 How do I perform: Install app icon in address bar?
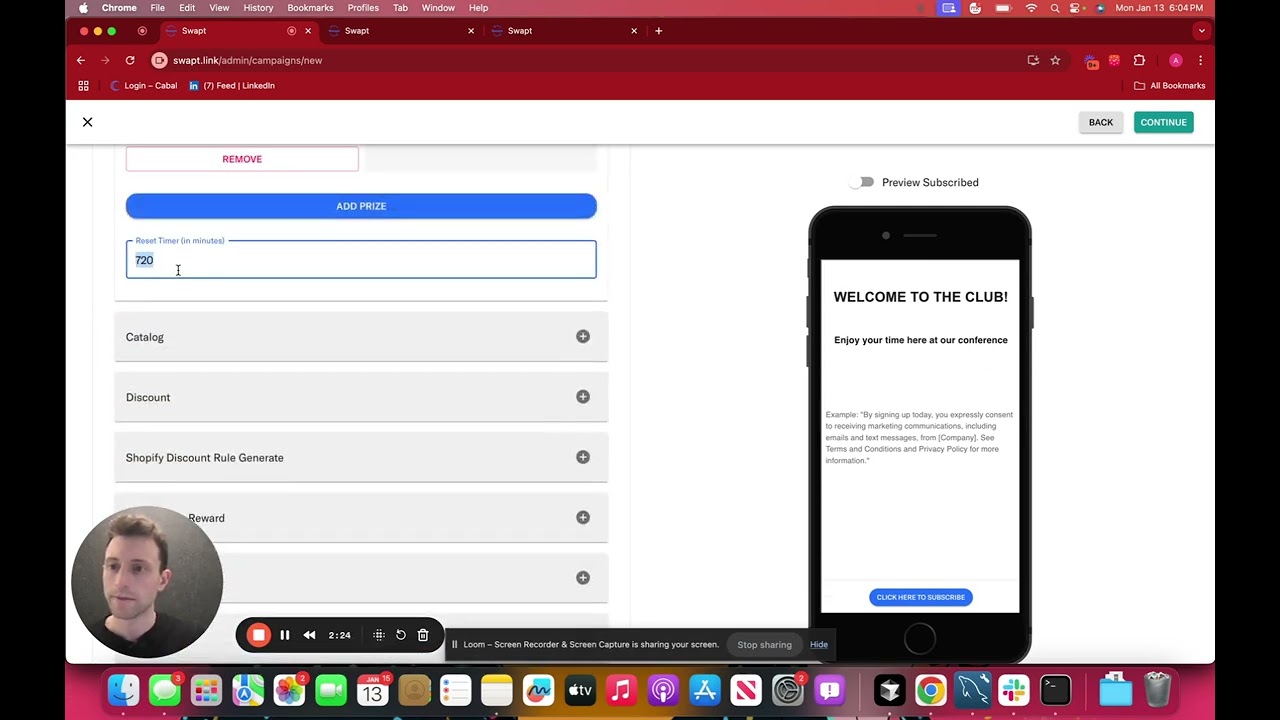(x=1033, y=60)
